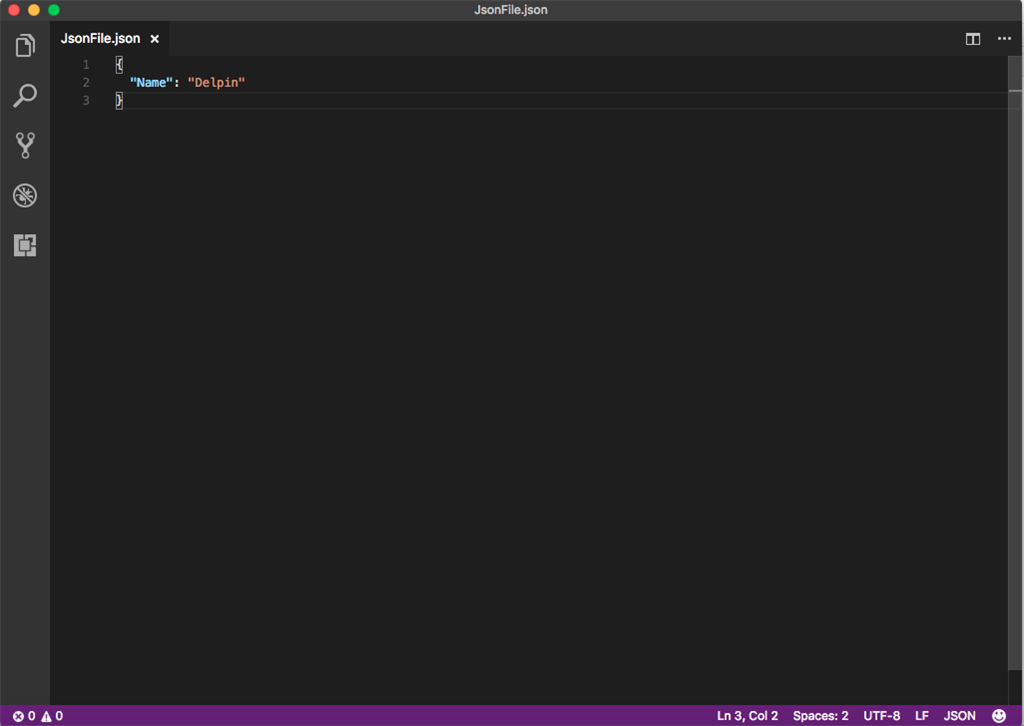
Task: Click the vertical scrollbar thumb in editor
Action: (x=1015, y=362)
